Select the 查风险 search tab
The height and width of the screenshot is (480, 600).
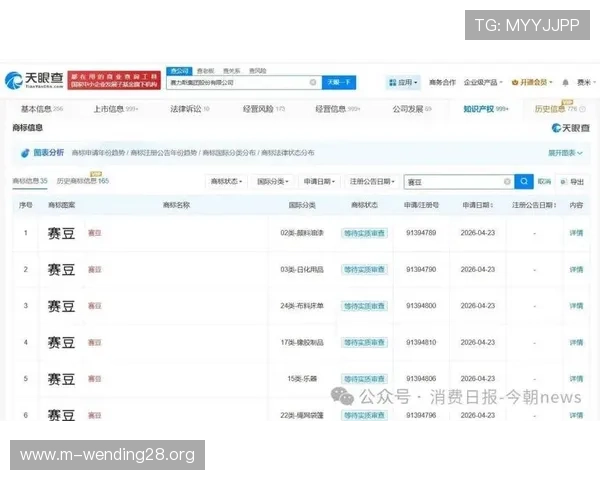[258, 71]
